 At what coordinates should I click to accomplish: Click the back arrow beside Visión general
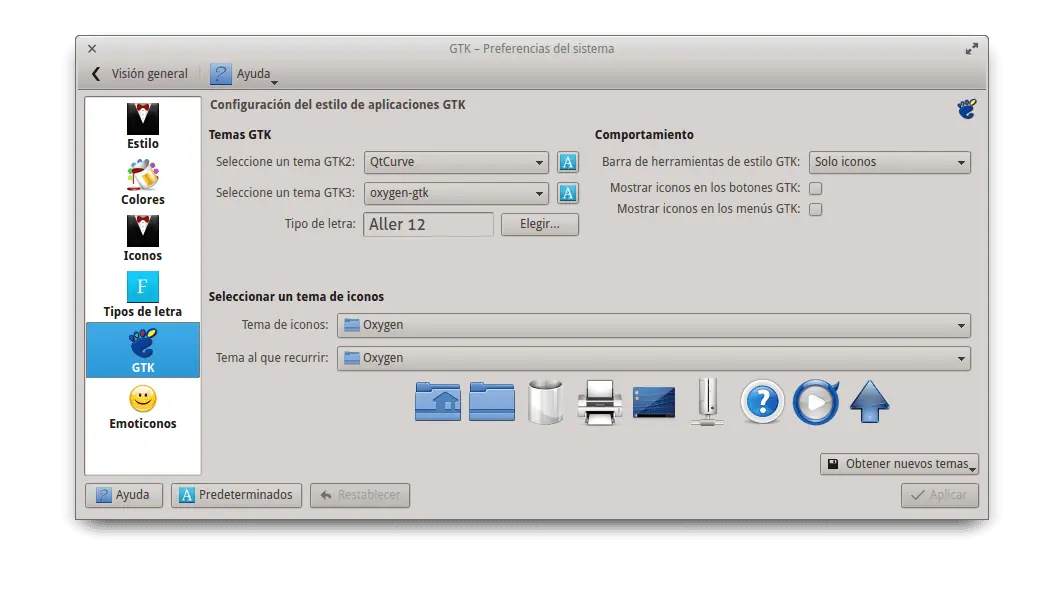pyautogui.click(x=96, y=73)
